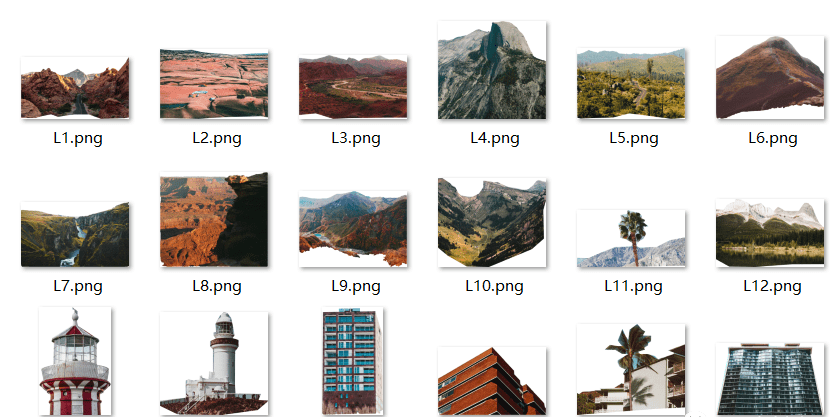Viewport: 840px width, 417px height.
Task: Click the dark glass facade building image
Action: (x=770, y=379)
